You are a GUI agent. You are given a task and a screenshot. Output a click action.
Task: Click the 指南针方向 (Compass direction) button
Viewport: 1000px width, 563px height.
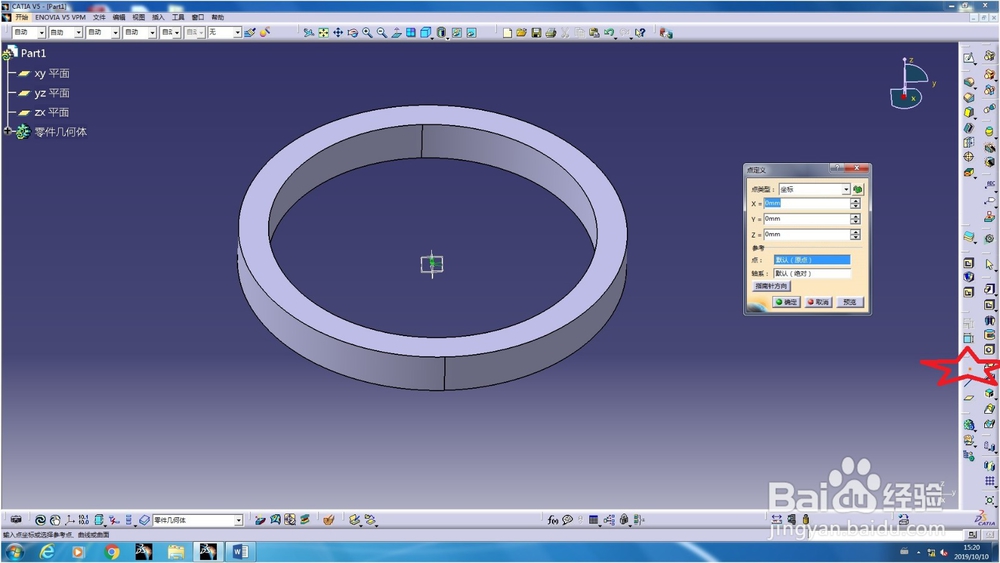tap(771, 286)
